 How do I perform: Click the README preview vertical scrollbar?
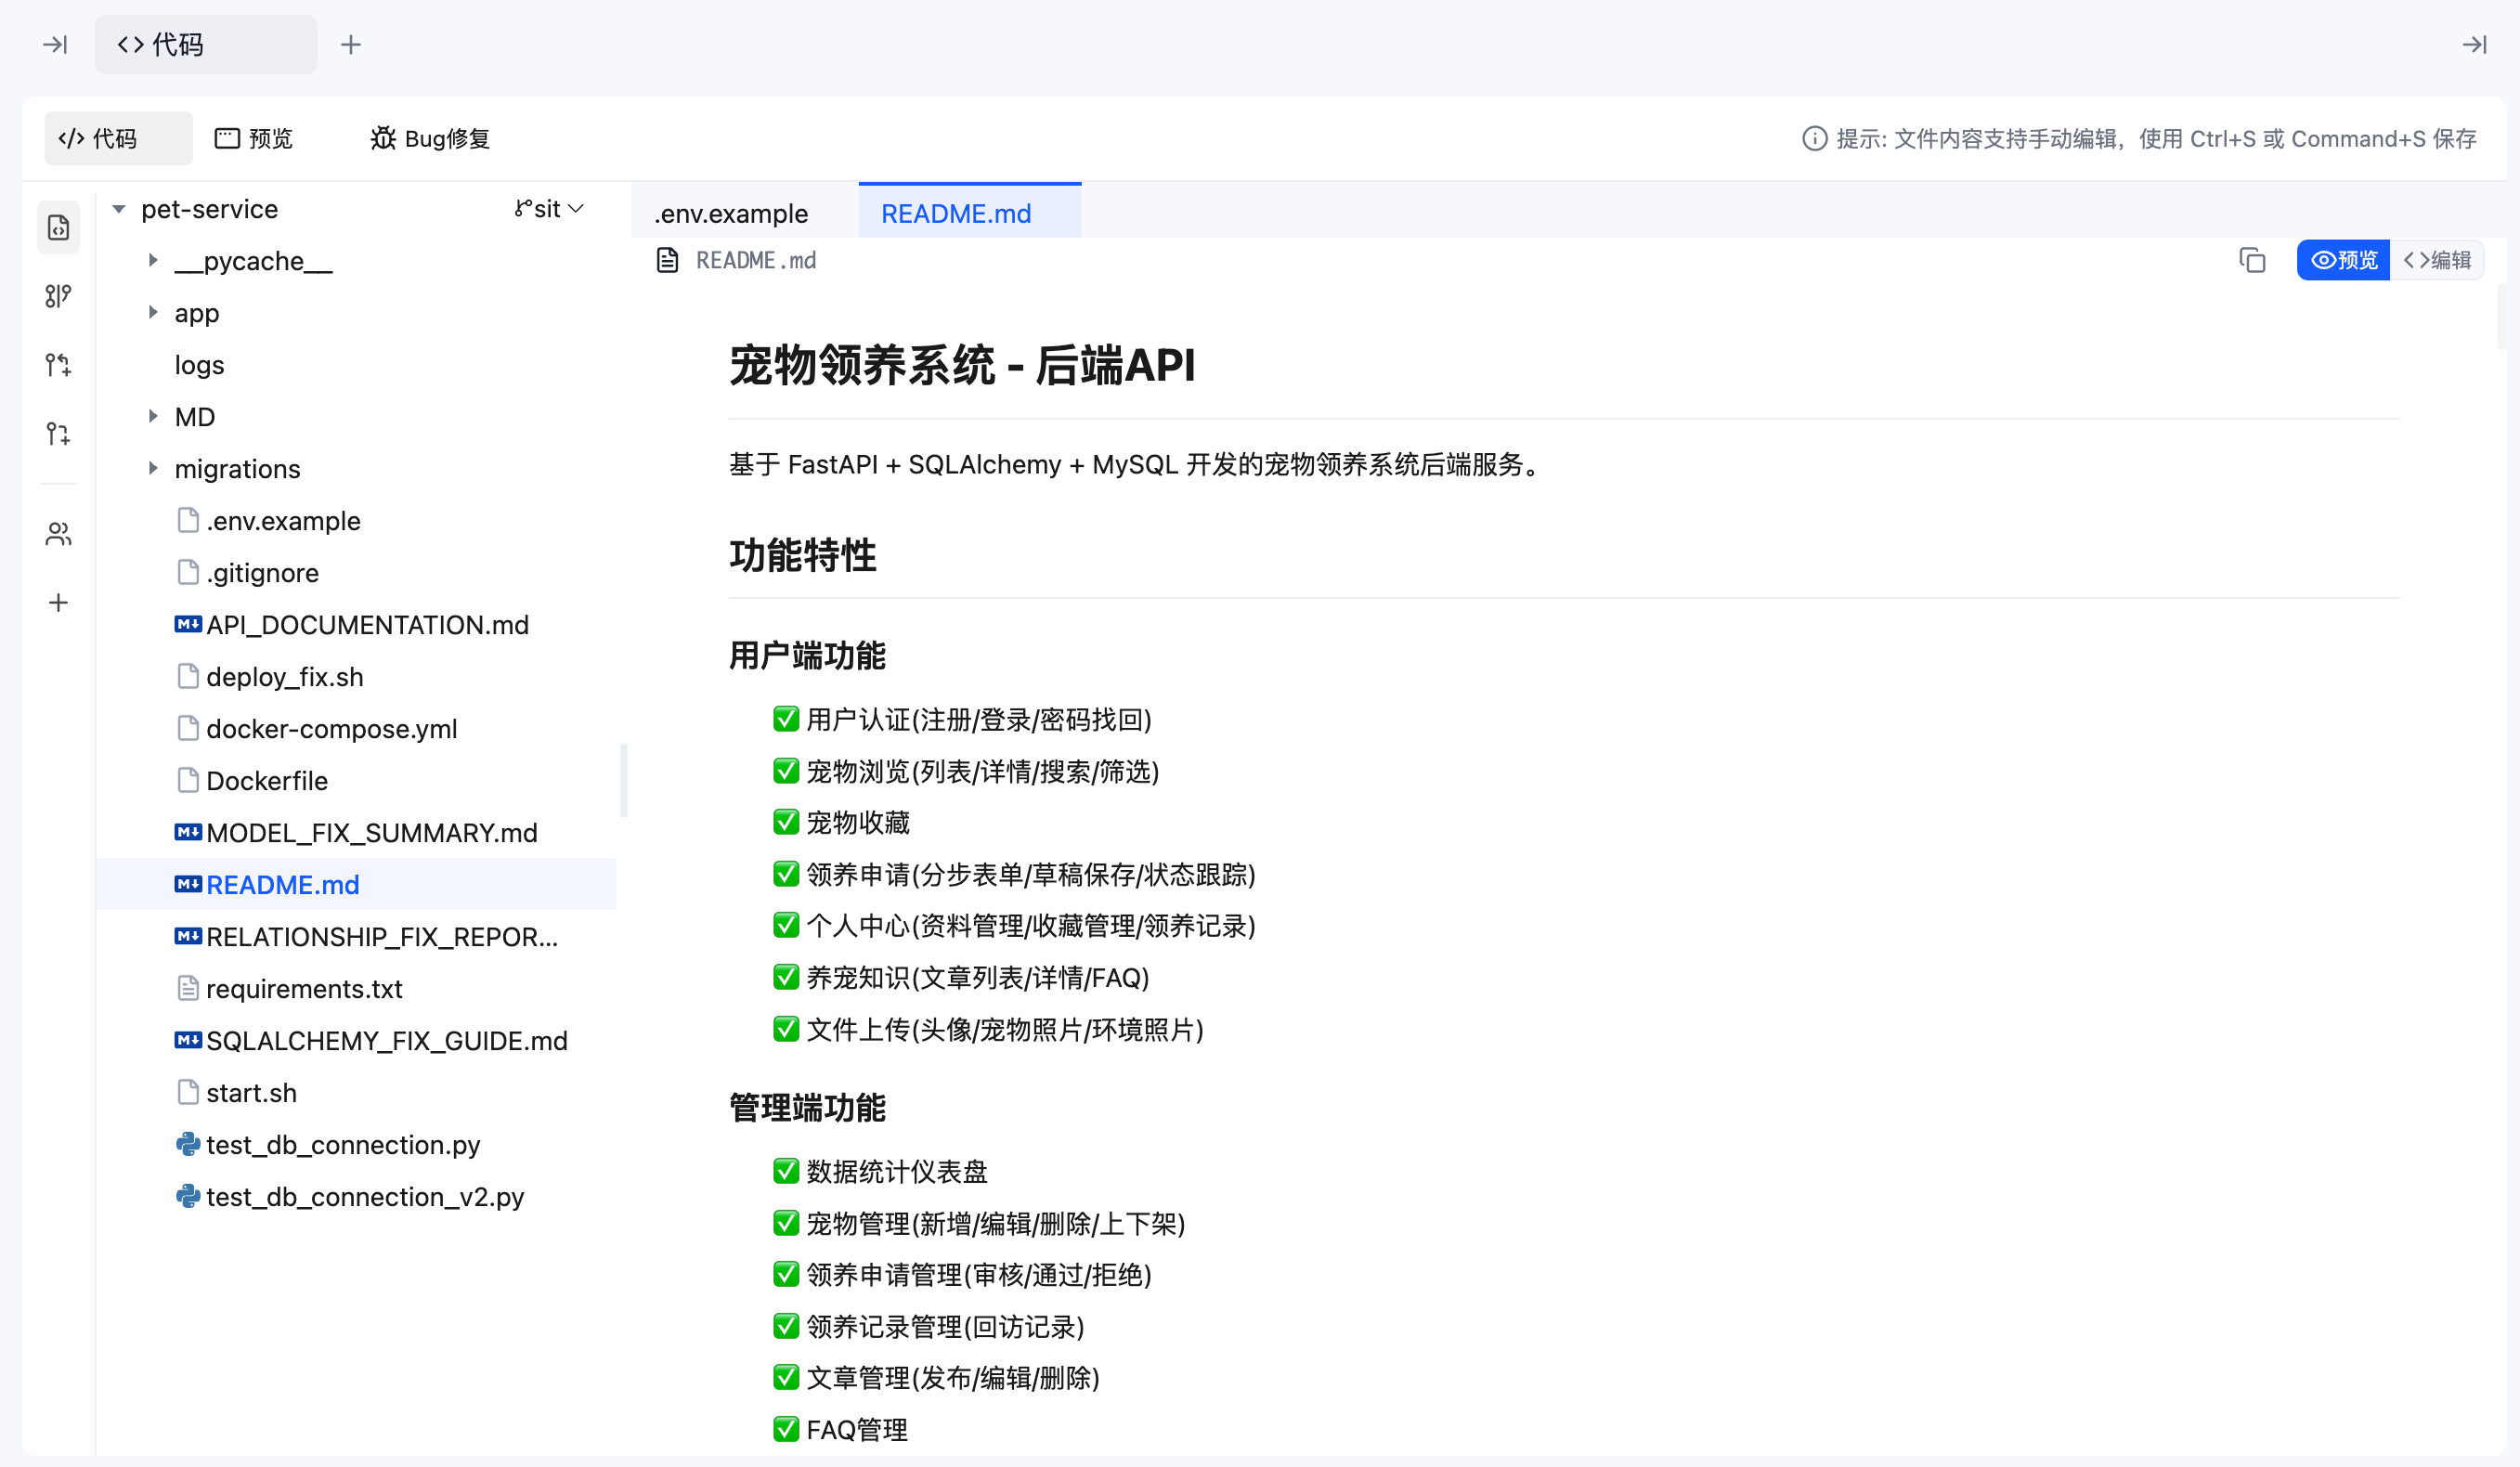pyautogui.click(x=2502, y=315)
